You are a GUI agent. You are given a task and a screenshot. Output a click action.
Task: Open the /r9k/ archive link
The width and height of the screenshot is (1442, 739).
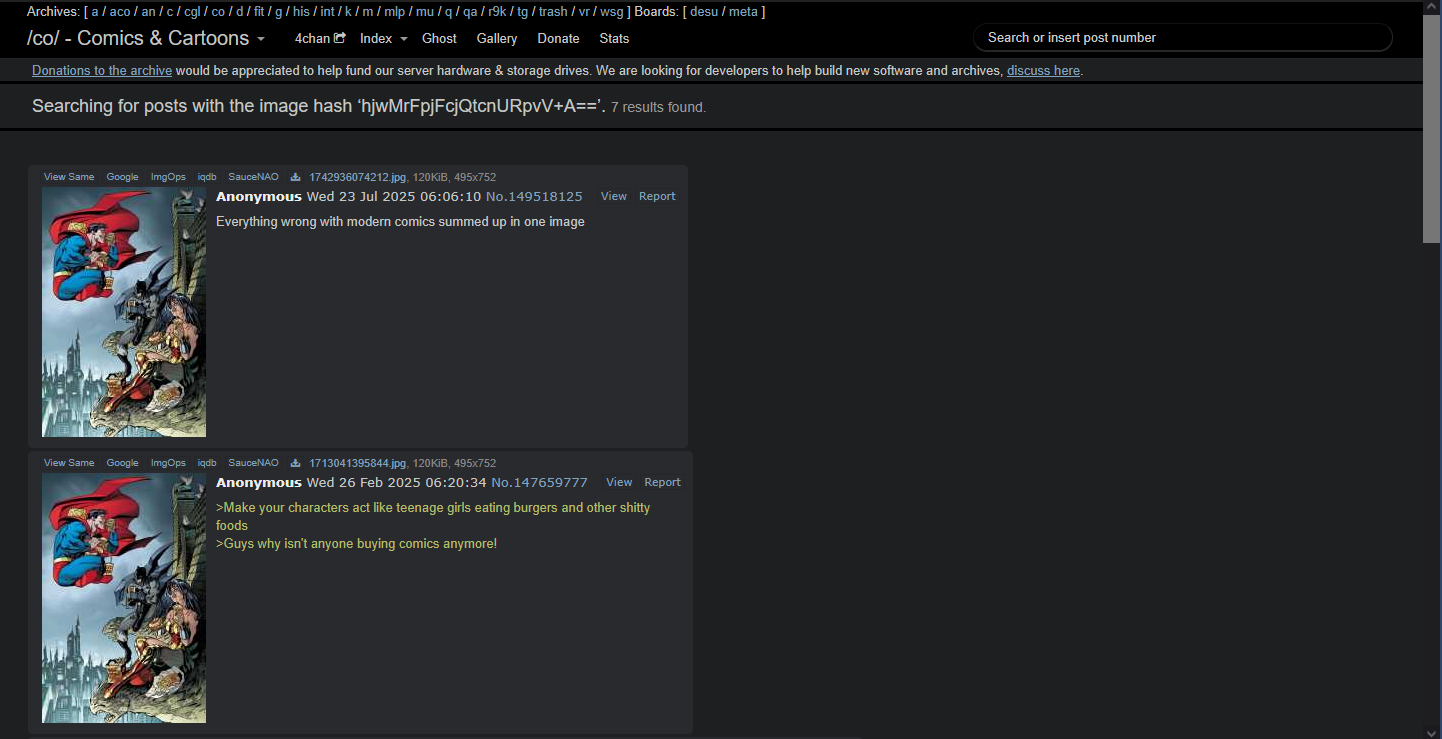497,12
